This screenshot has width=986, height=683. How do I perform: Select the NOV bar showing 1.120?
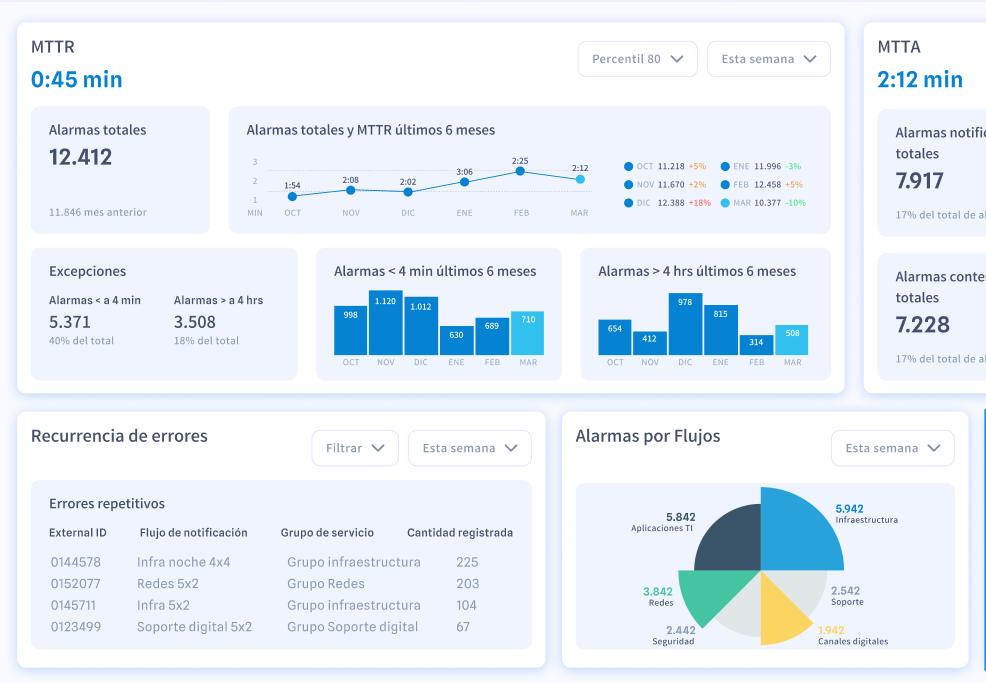[x=385, y=320]
